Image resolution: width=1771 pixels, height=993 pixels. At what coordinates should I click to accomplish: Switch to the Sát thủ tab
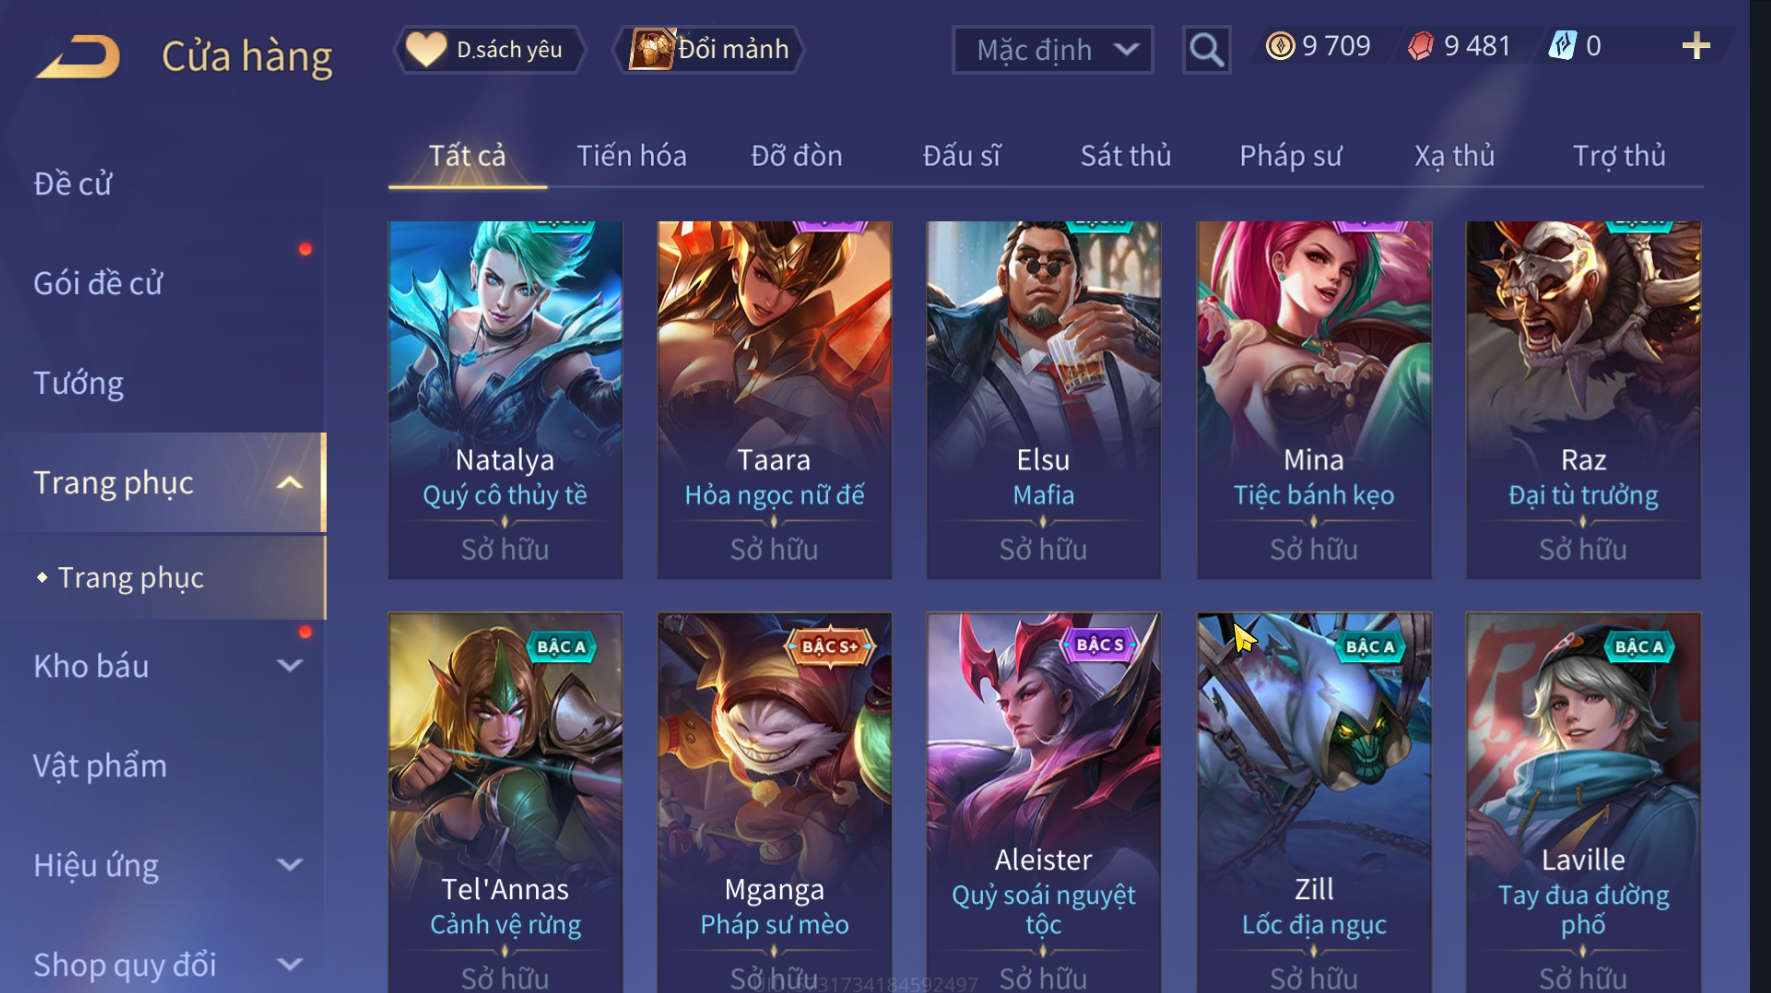click(1126, 156)
